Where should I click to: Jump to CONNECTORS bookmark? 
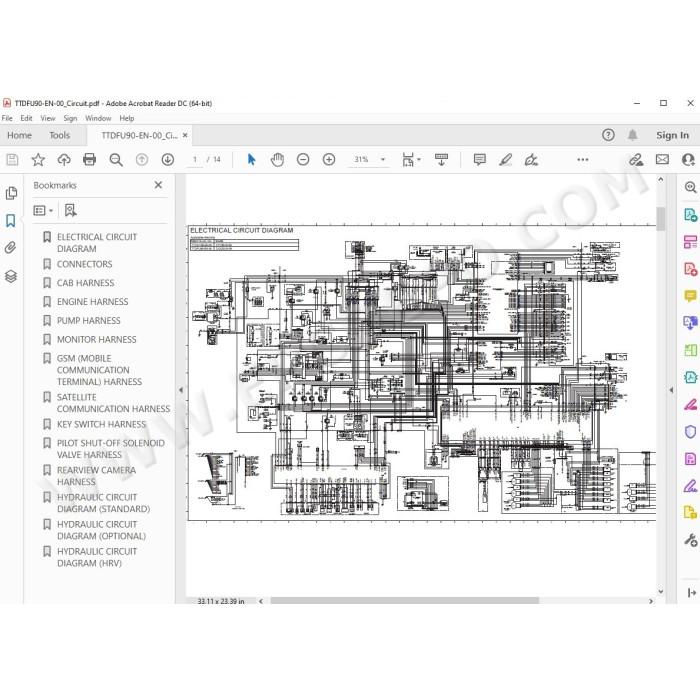click(84, 264)
